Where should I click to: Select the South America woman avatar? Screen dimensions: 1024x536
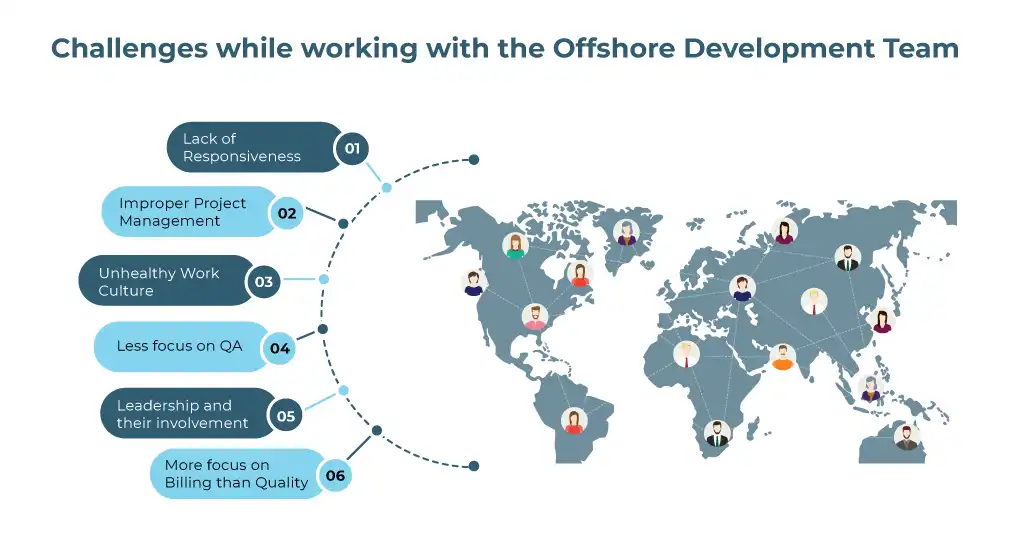tap(574, 421)
